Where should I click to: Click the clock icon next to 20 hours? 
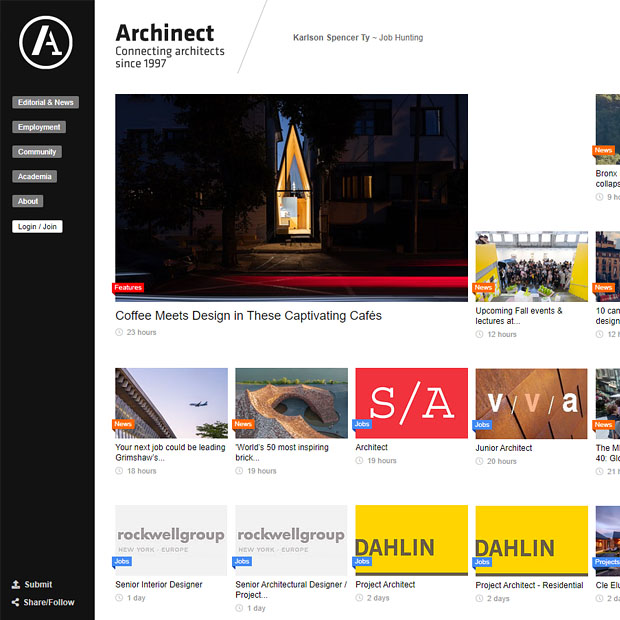pyautogui.click(x=479, y=461)
